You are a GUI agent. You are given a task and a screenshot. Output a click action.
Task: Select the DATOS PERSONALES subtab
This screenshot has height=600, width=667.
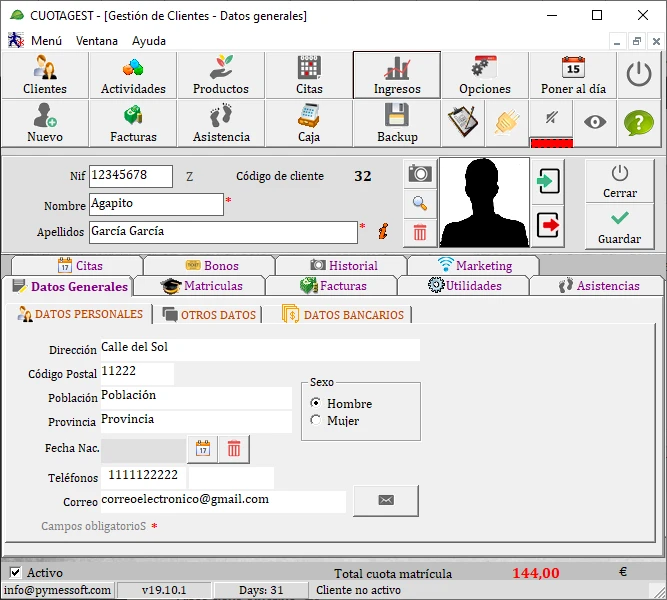pyautogui.click(x=80, y=314)
